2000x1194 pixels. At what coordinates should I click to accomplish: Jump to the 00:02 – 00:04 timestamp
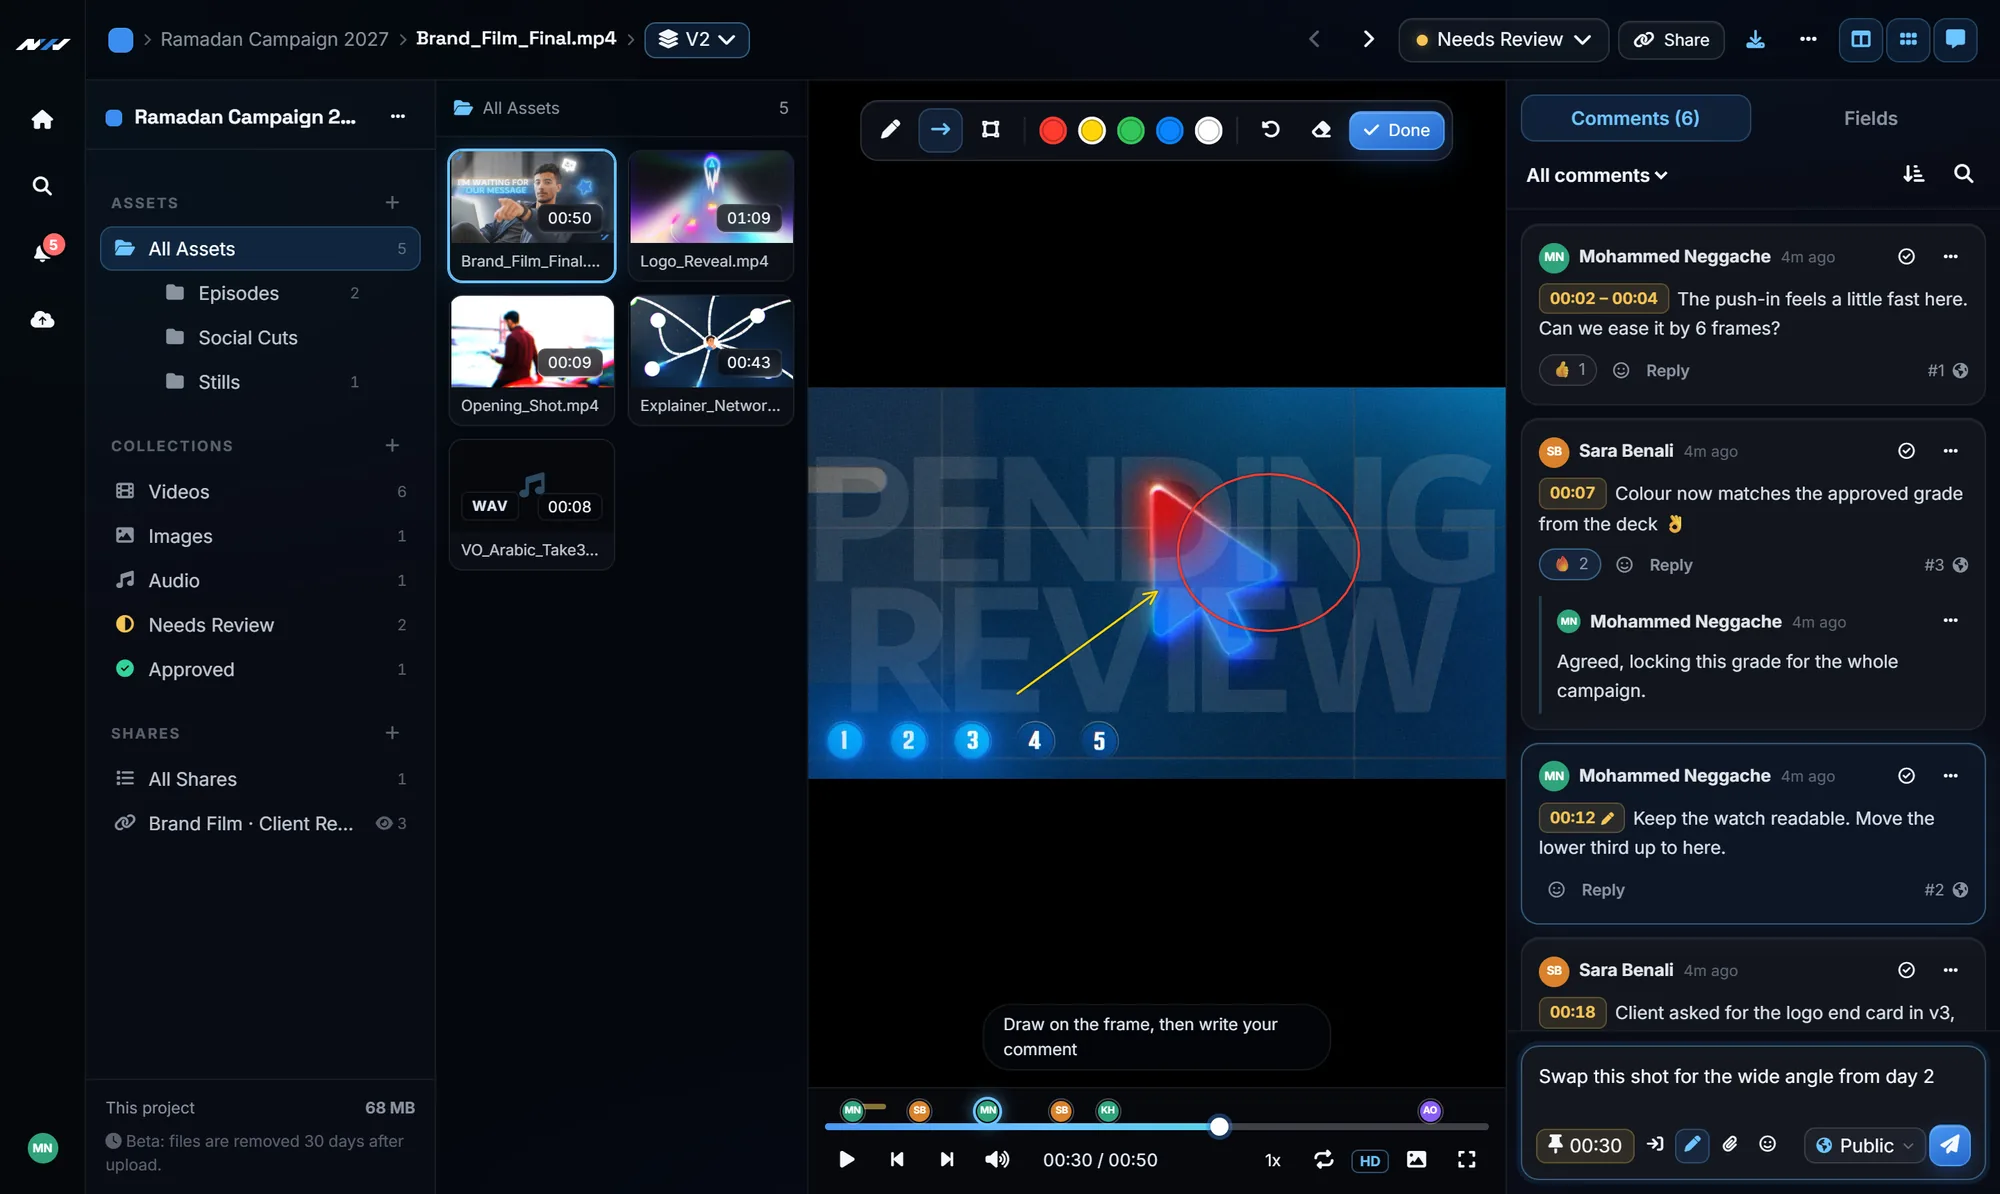(1603, 298)
